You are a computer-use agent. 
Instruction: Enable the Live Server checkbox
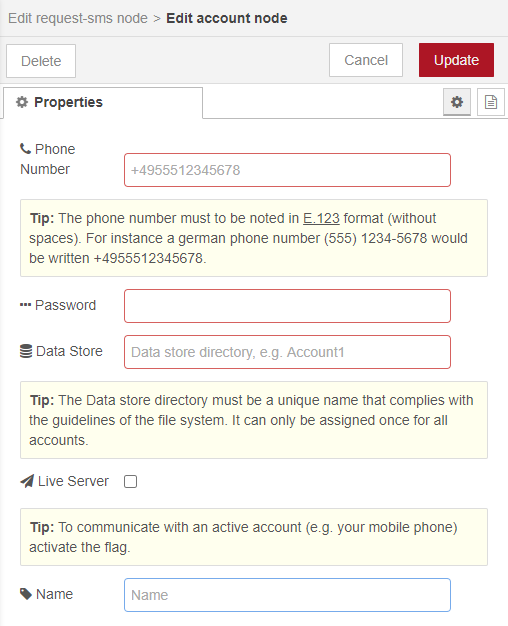click(131, 481)
